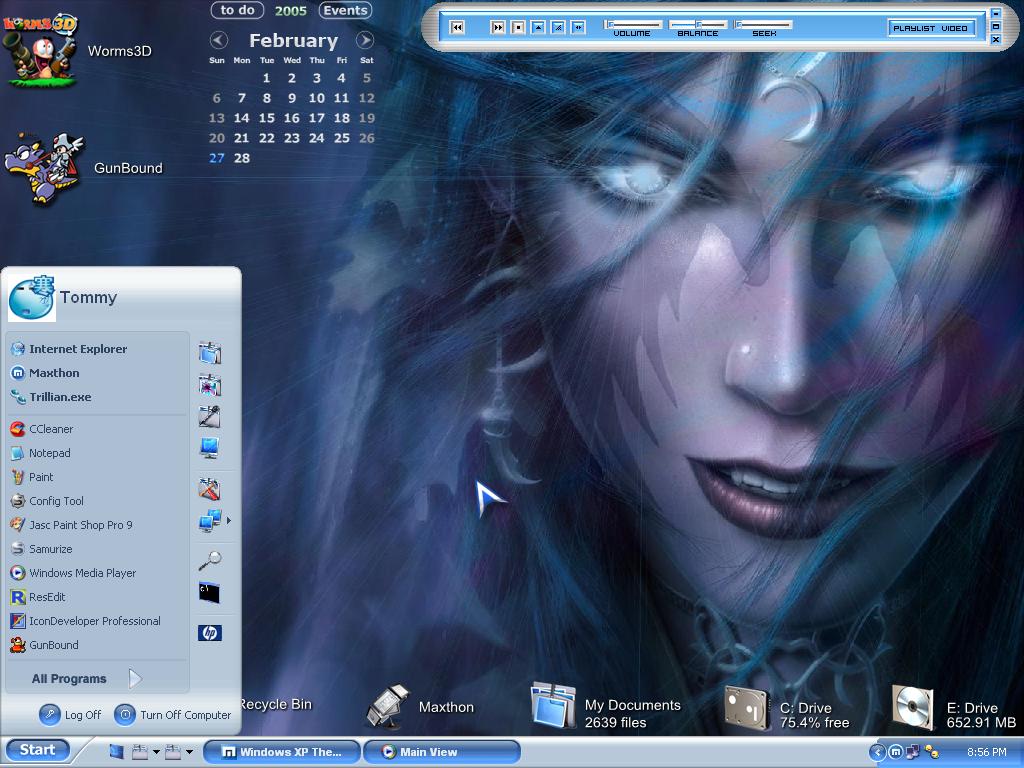1024x768 pixels.
Task: Open the Worms3D desktop shortcut
Action: [40, 51]
